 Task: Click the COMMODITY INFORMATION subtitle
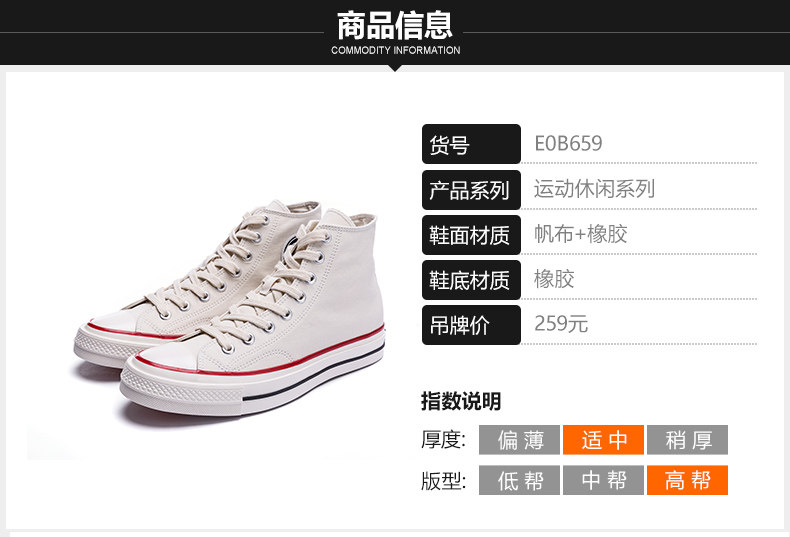[x=396, y=50]
